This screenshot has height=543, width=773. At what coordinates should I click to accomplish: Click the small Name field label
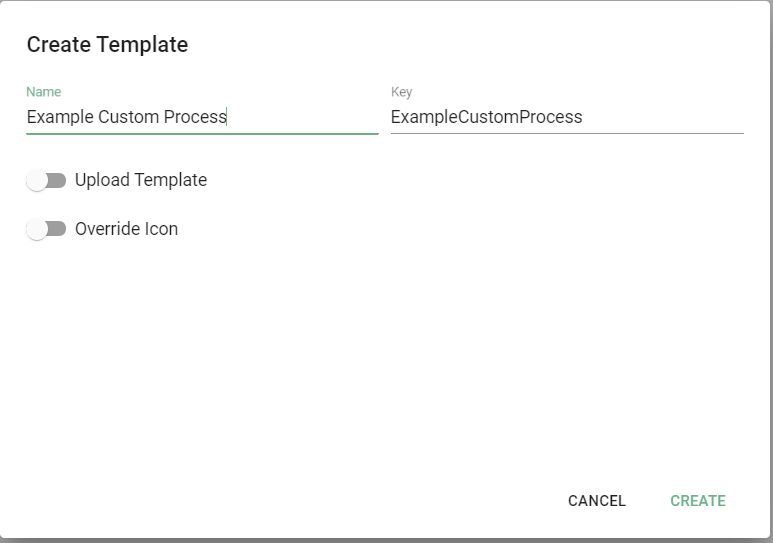[x=43, y=92]
